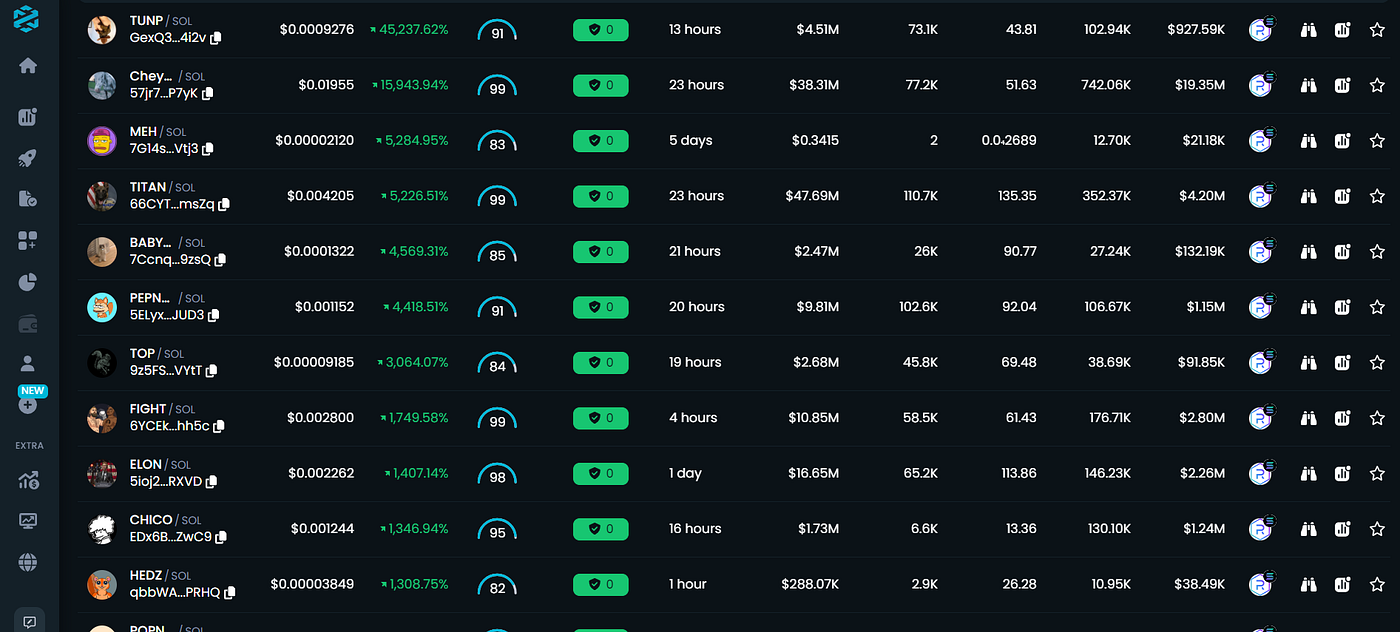The height and width of the screenshot is (632, 1400).
Task: Click the address 66CYT...msZq
Action: pyautogui.click(x=172, y=204)
